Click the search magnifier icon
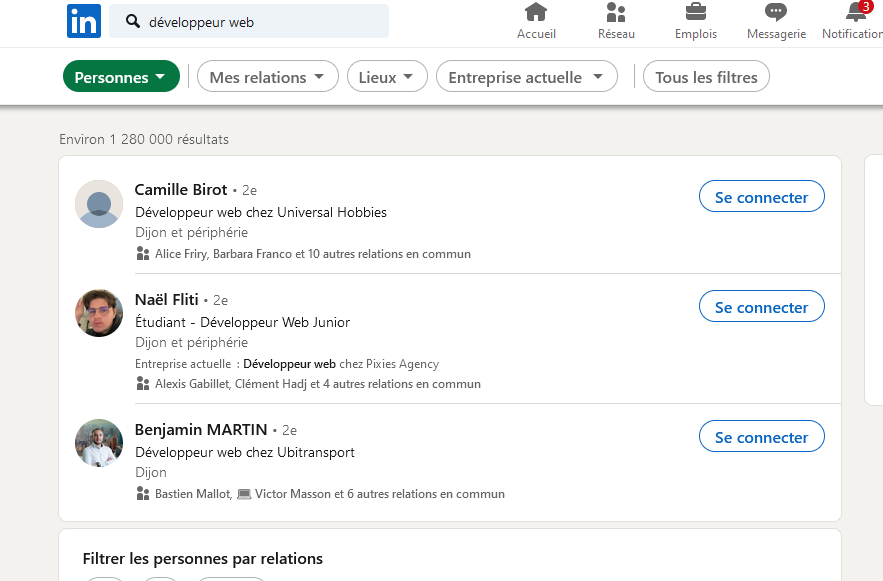 [133, 21]
